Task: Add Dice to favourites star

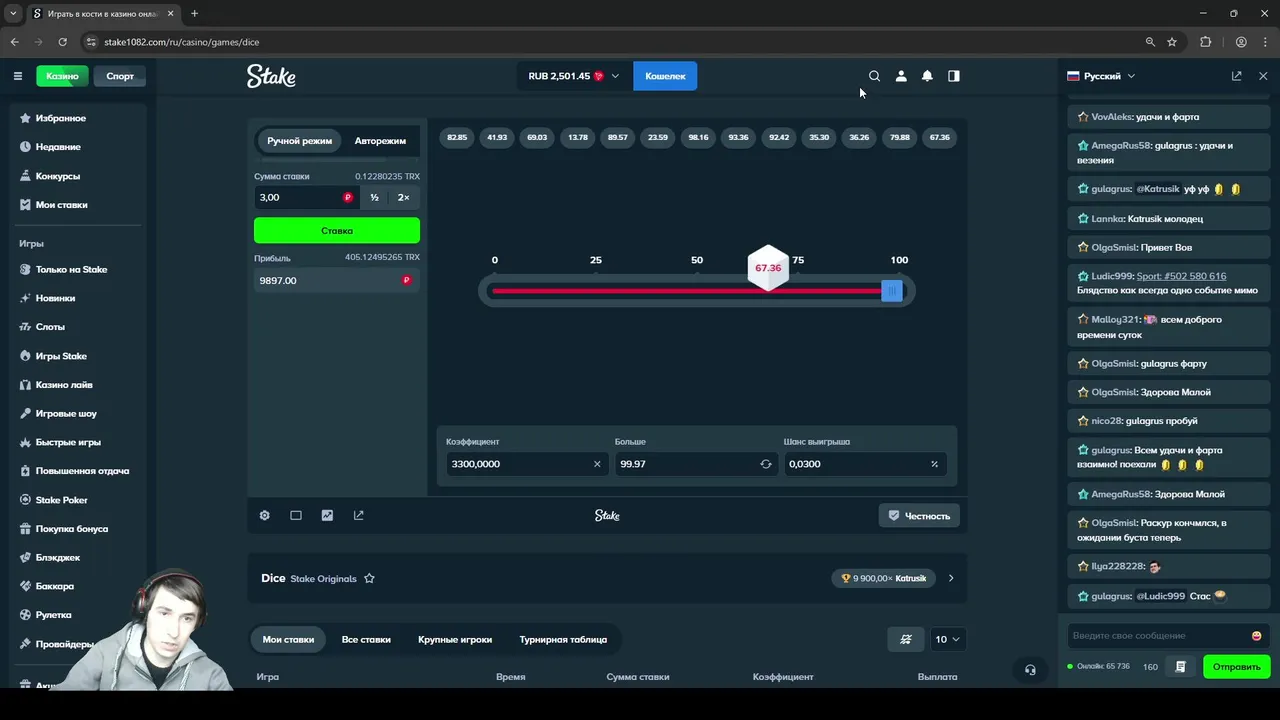Action: tap(369, 578)
